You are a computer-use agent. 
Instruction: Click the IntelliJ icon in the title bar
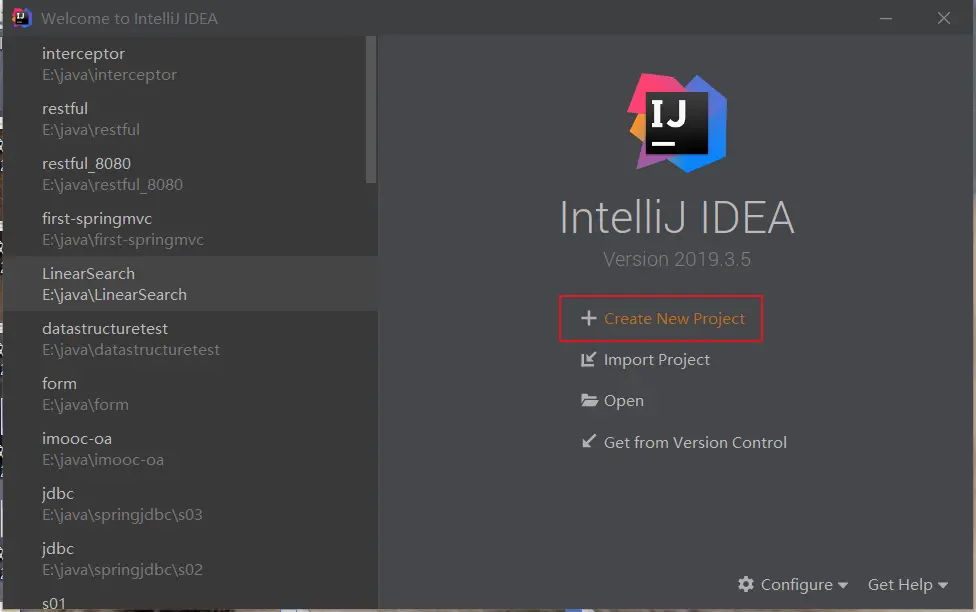click(21, 18)
